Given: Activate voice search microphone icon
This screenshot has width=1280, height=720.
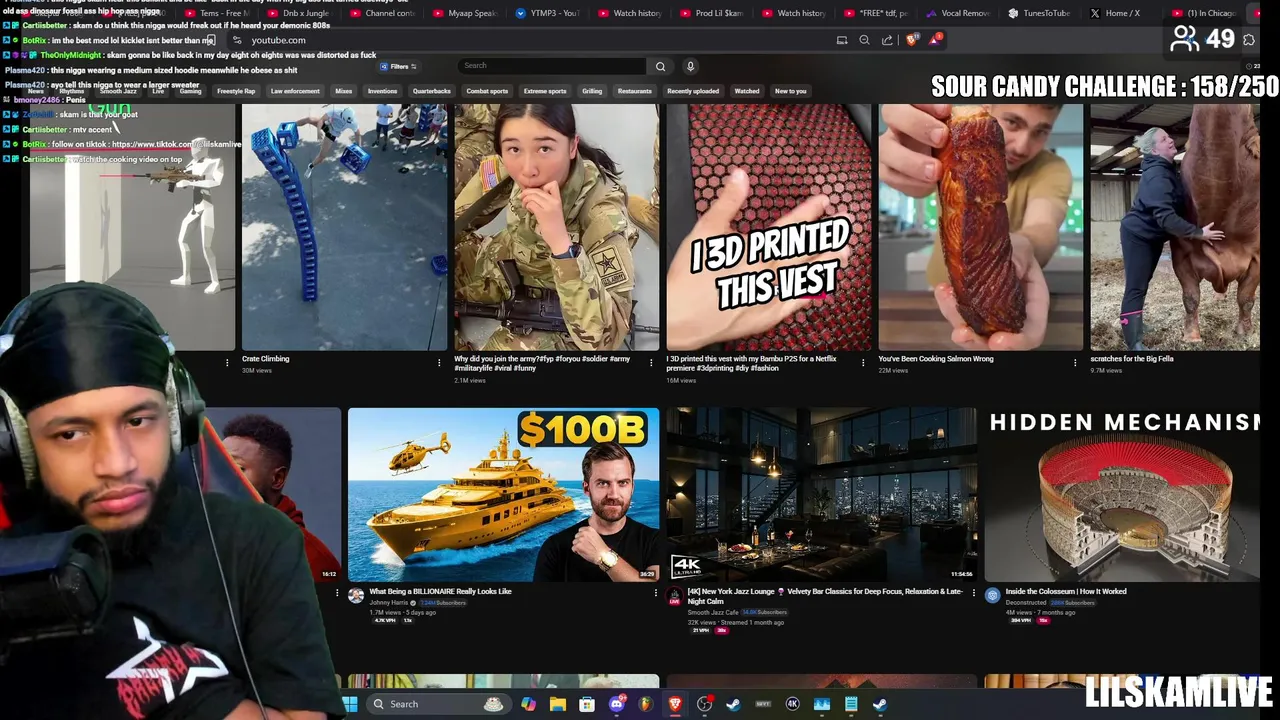Looking at the screenshot, I should (x=690, y=66).
